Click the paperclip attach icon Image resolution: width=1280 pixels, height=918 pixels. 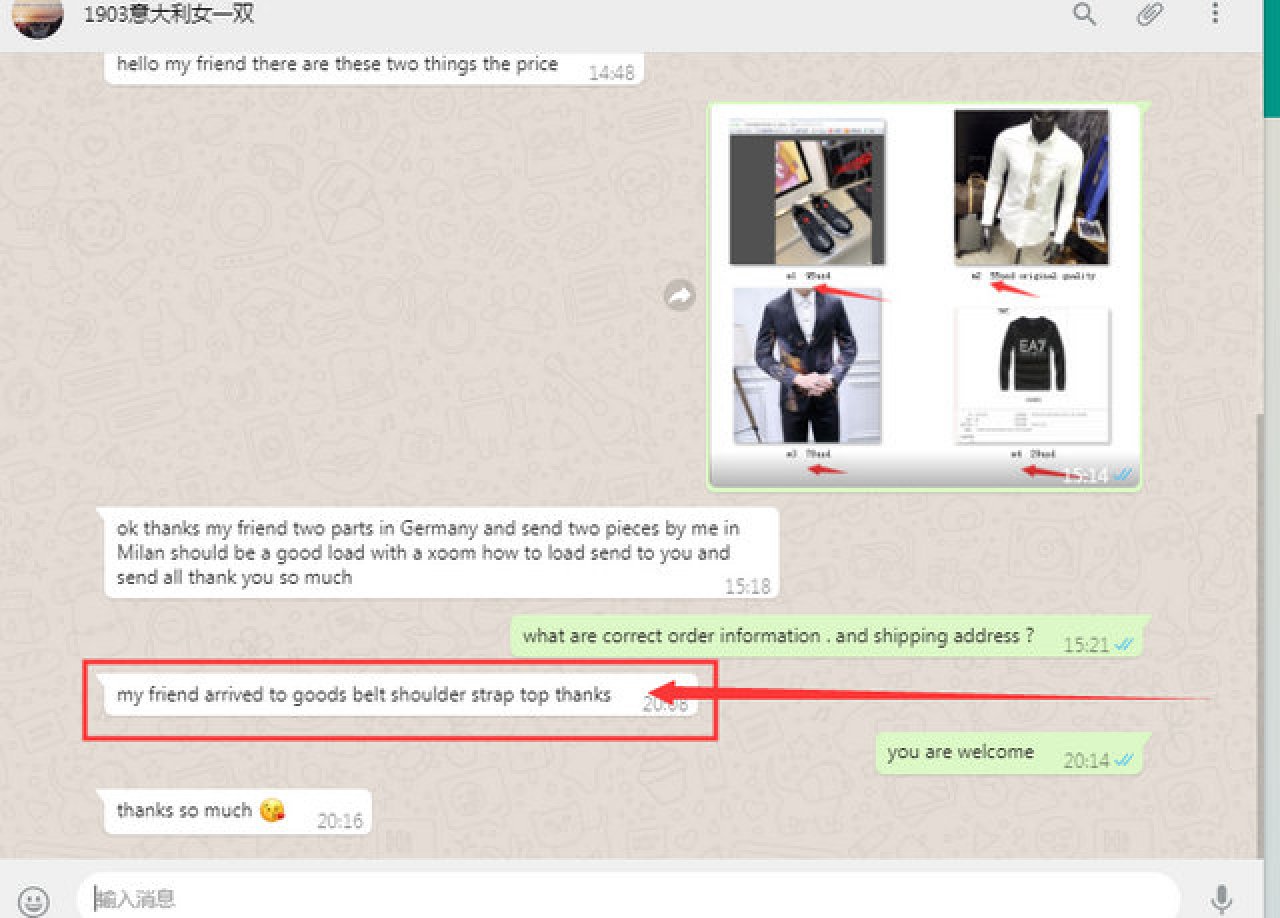1150,14
